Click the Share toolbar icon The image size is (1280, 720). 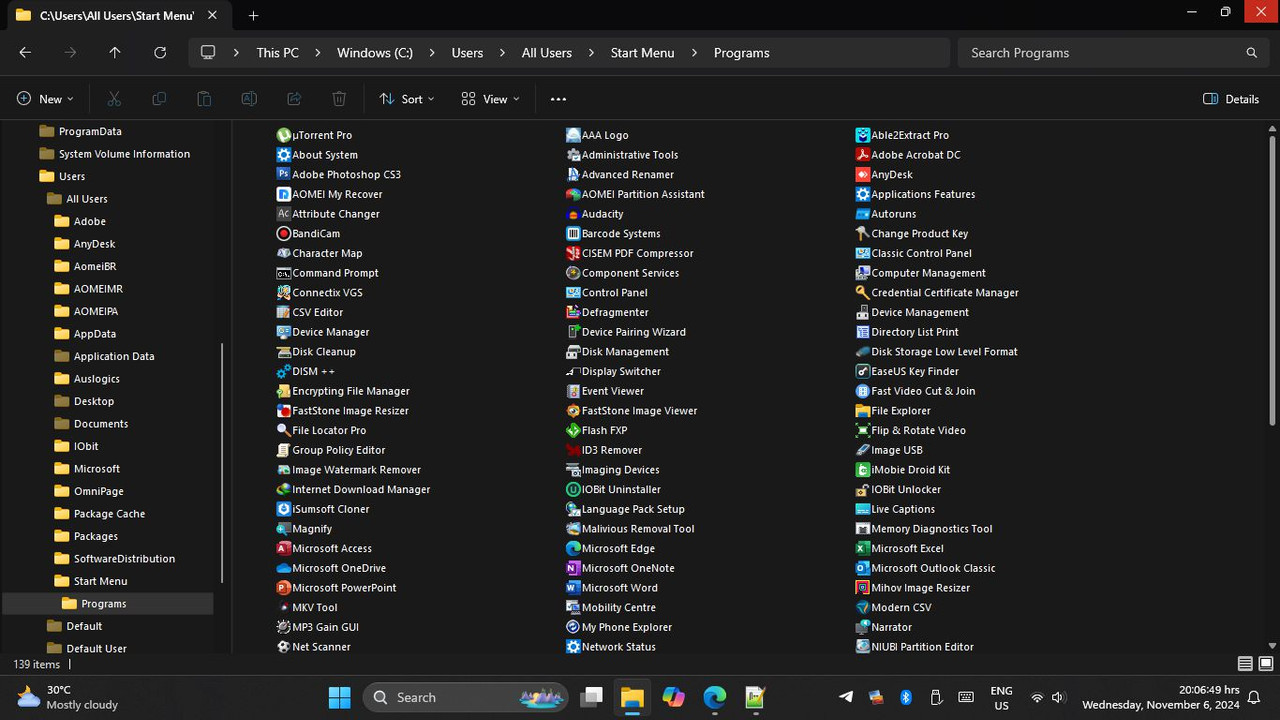294,99
